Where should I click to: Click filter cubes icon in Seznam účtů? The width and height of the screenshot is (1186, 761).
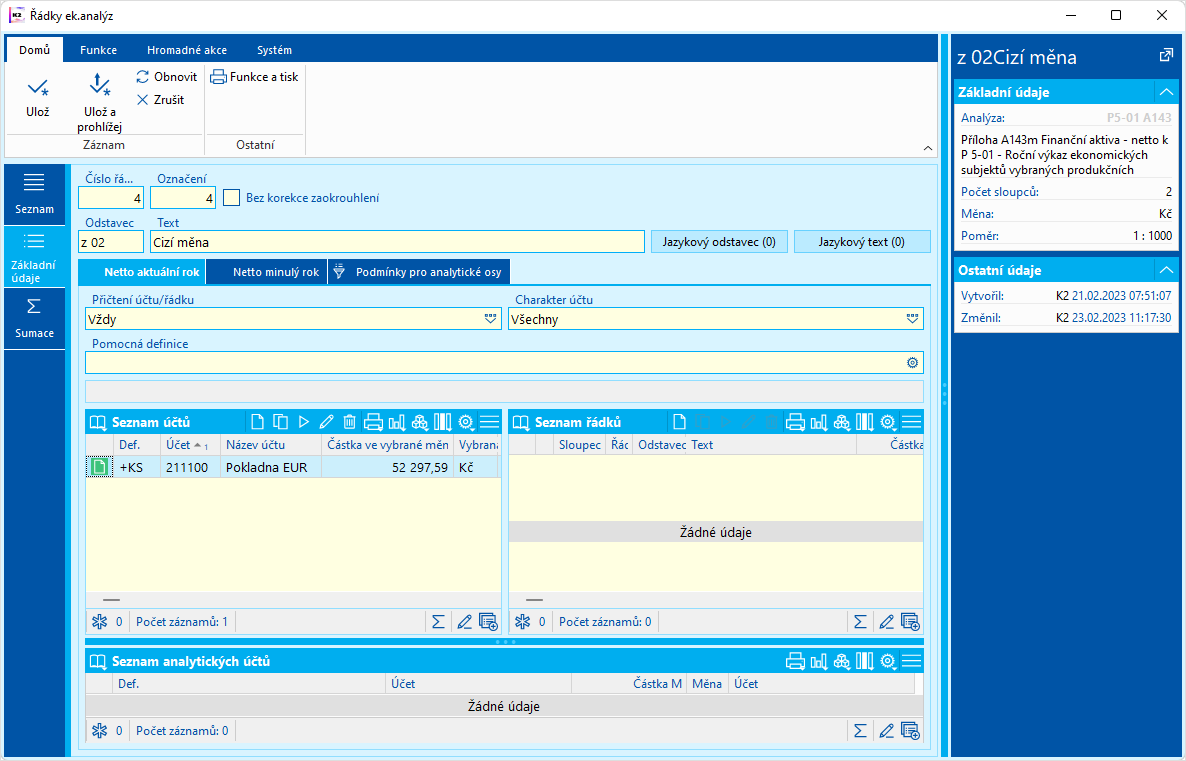click(420, 422)
